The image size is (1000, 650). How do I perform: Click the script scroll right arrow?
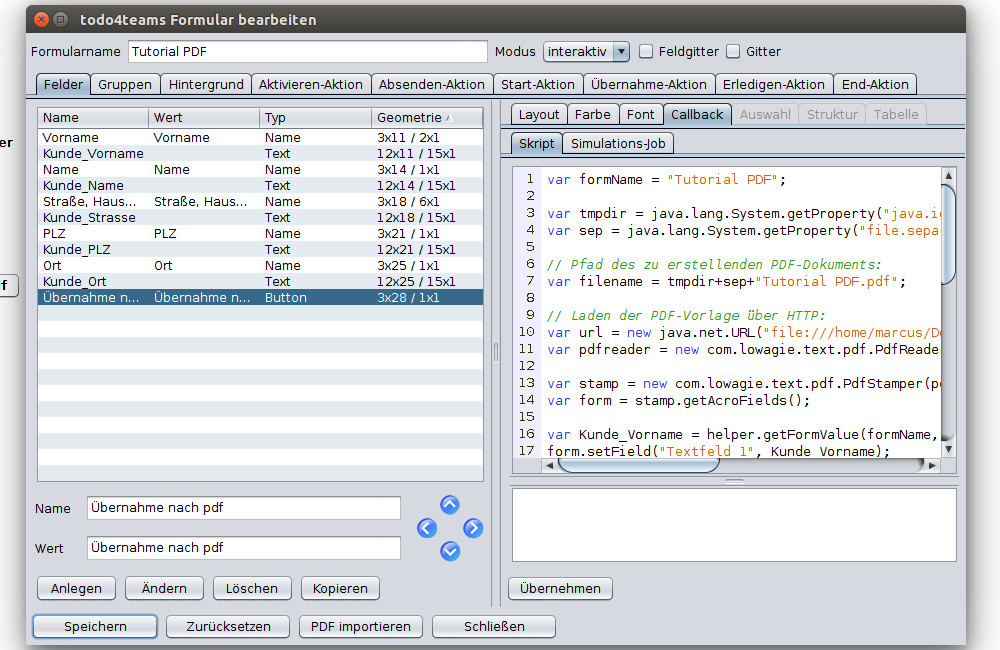pyautogui.click(x=932, y=466)
